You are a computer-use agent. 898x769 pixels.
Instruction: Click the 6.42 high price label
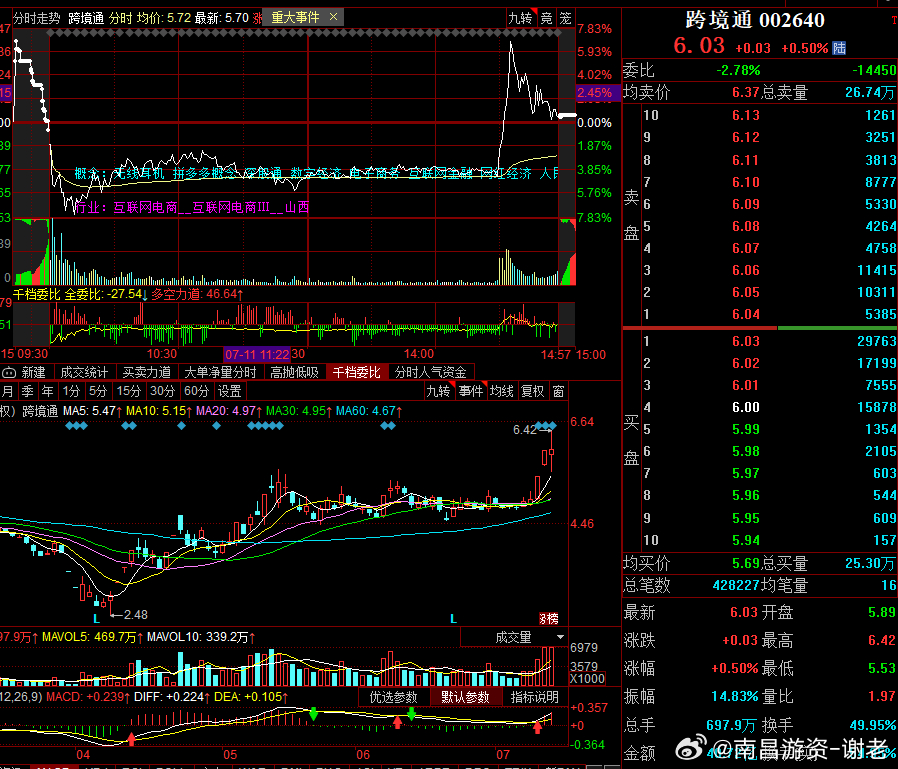(x=525, y=429)
